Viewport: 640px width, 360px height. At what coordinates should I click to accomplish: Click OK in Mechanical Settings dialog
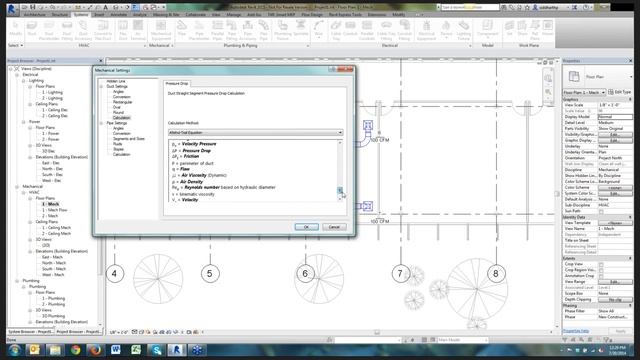tap(307, 227)
